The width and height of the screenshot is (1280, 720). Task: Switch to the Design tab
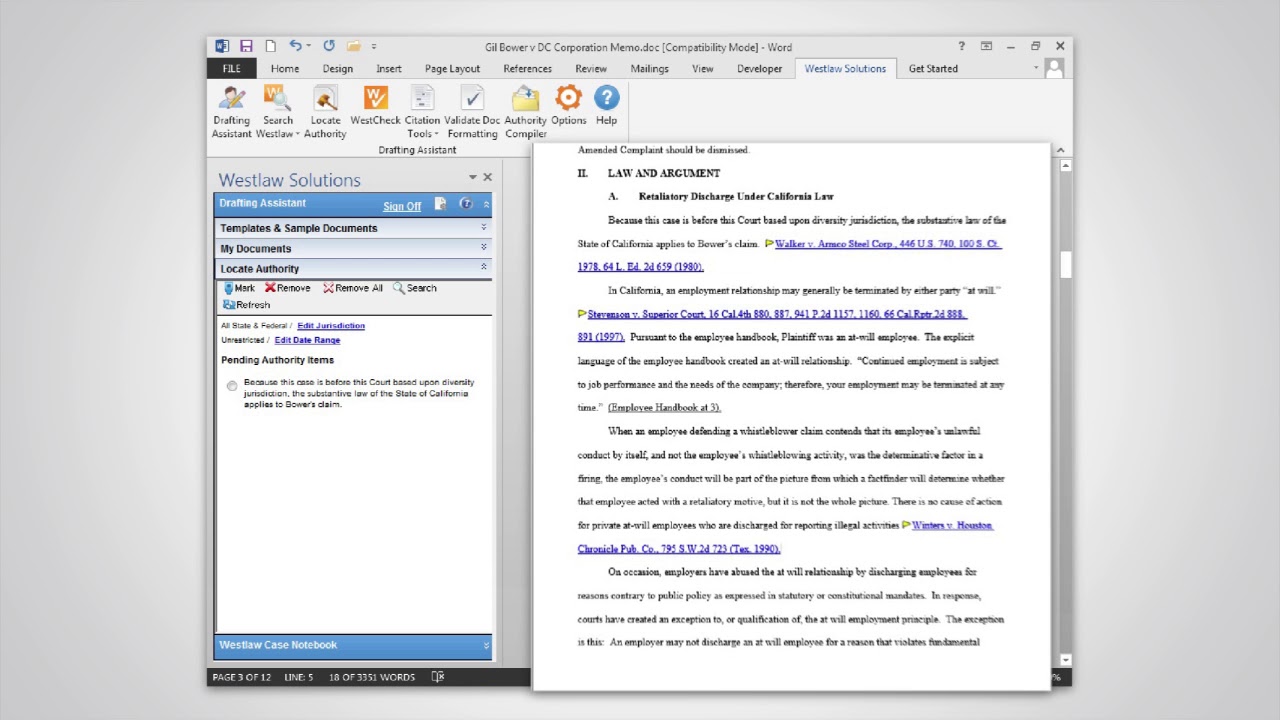[337, 69]
